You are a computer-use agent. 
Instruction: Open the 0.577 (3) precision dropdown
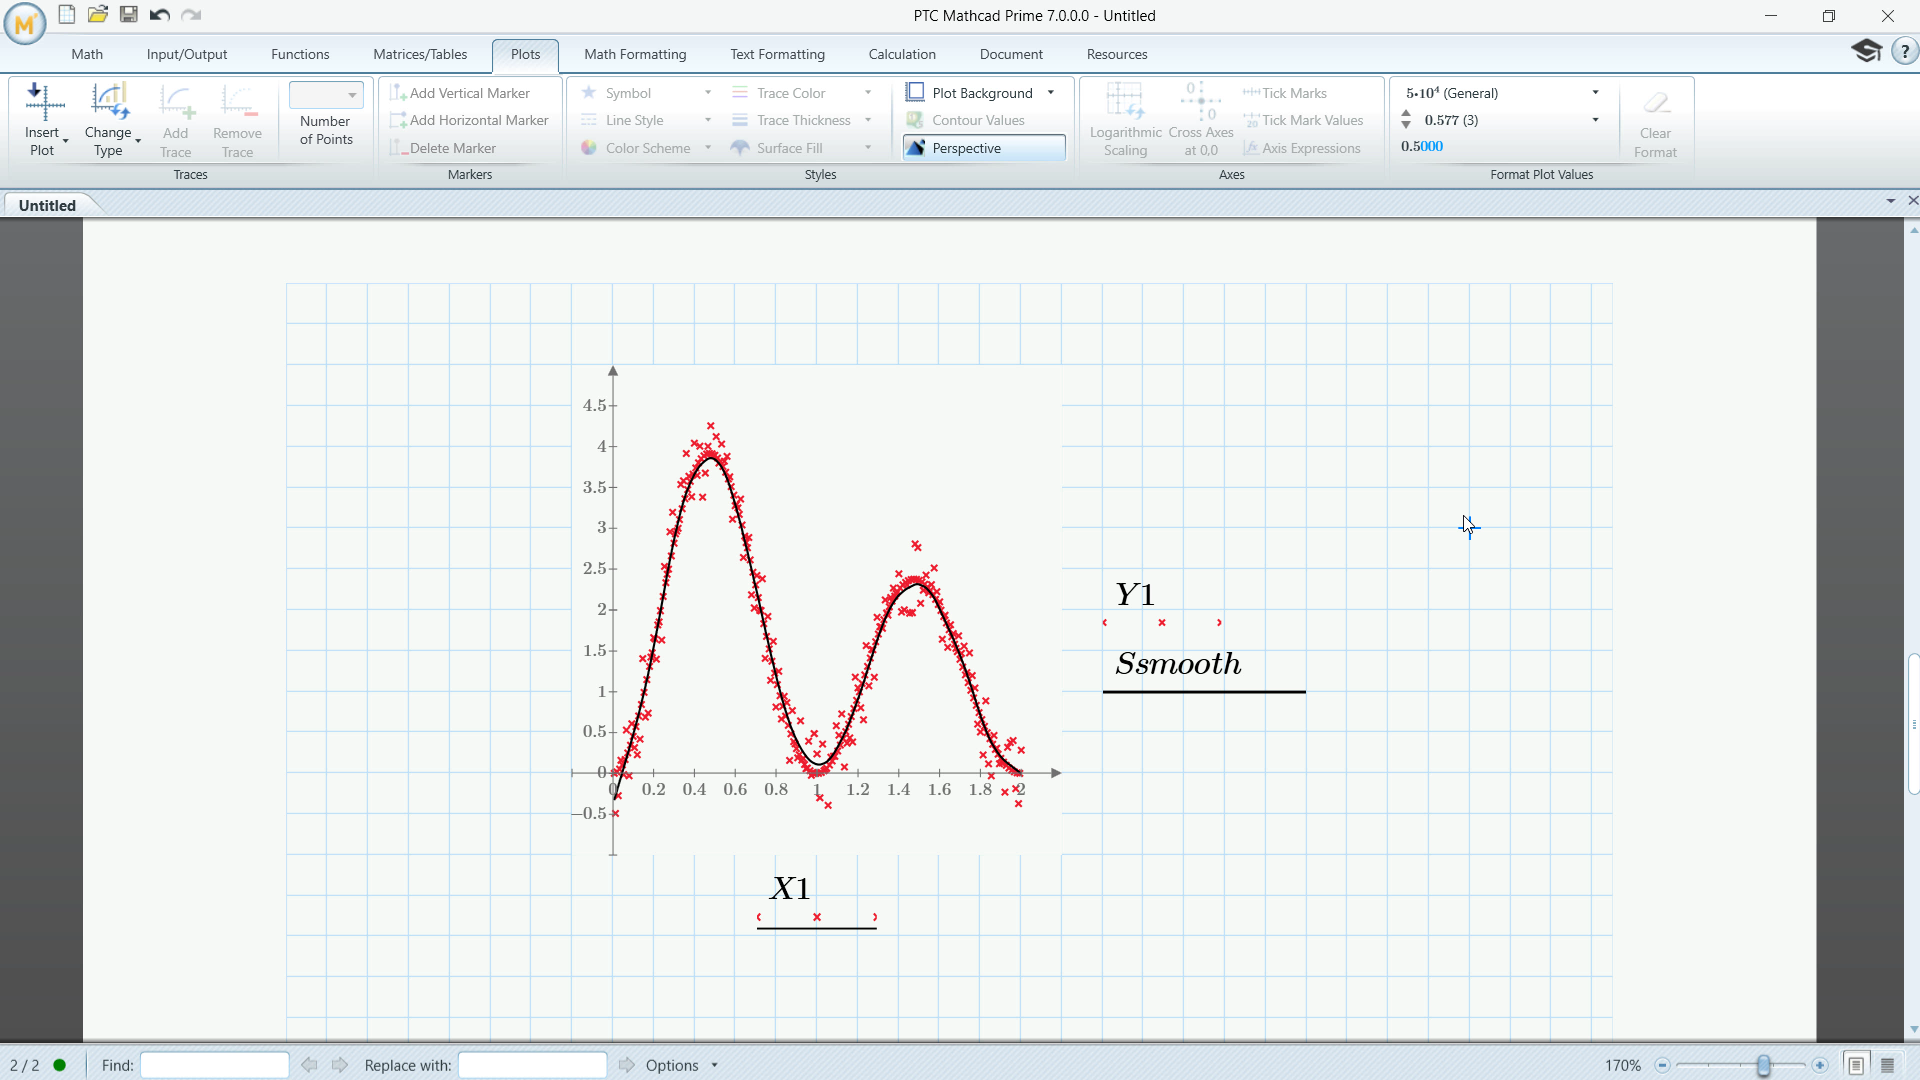(1595, 120)
